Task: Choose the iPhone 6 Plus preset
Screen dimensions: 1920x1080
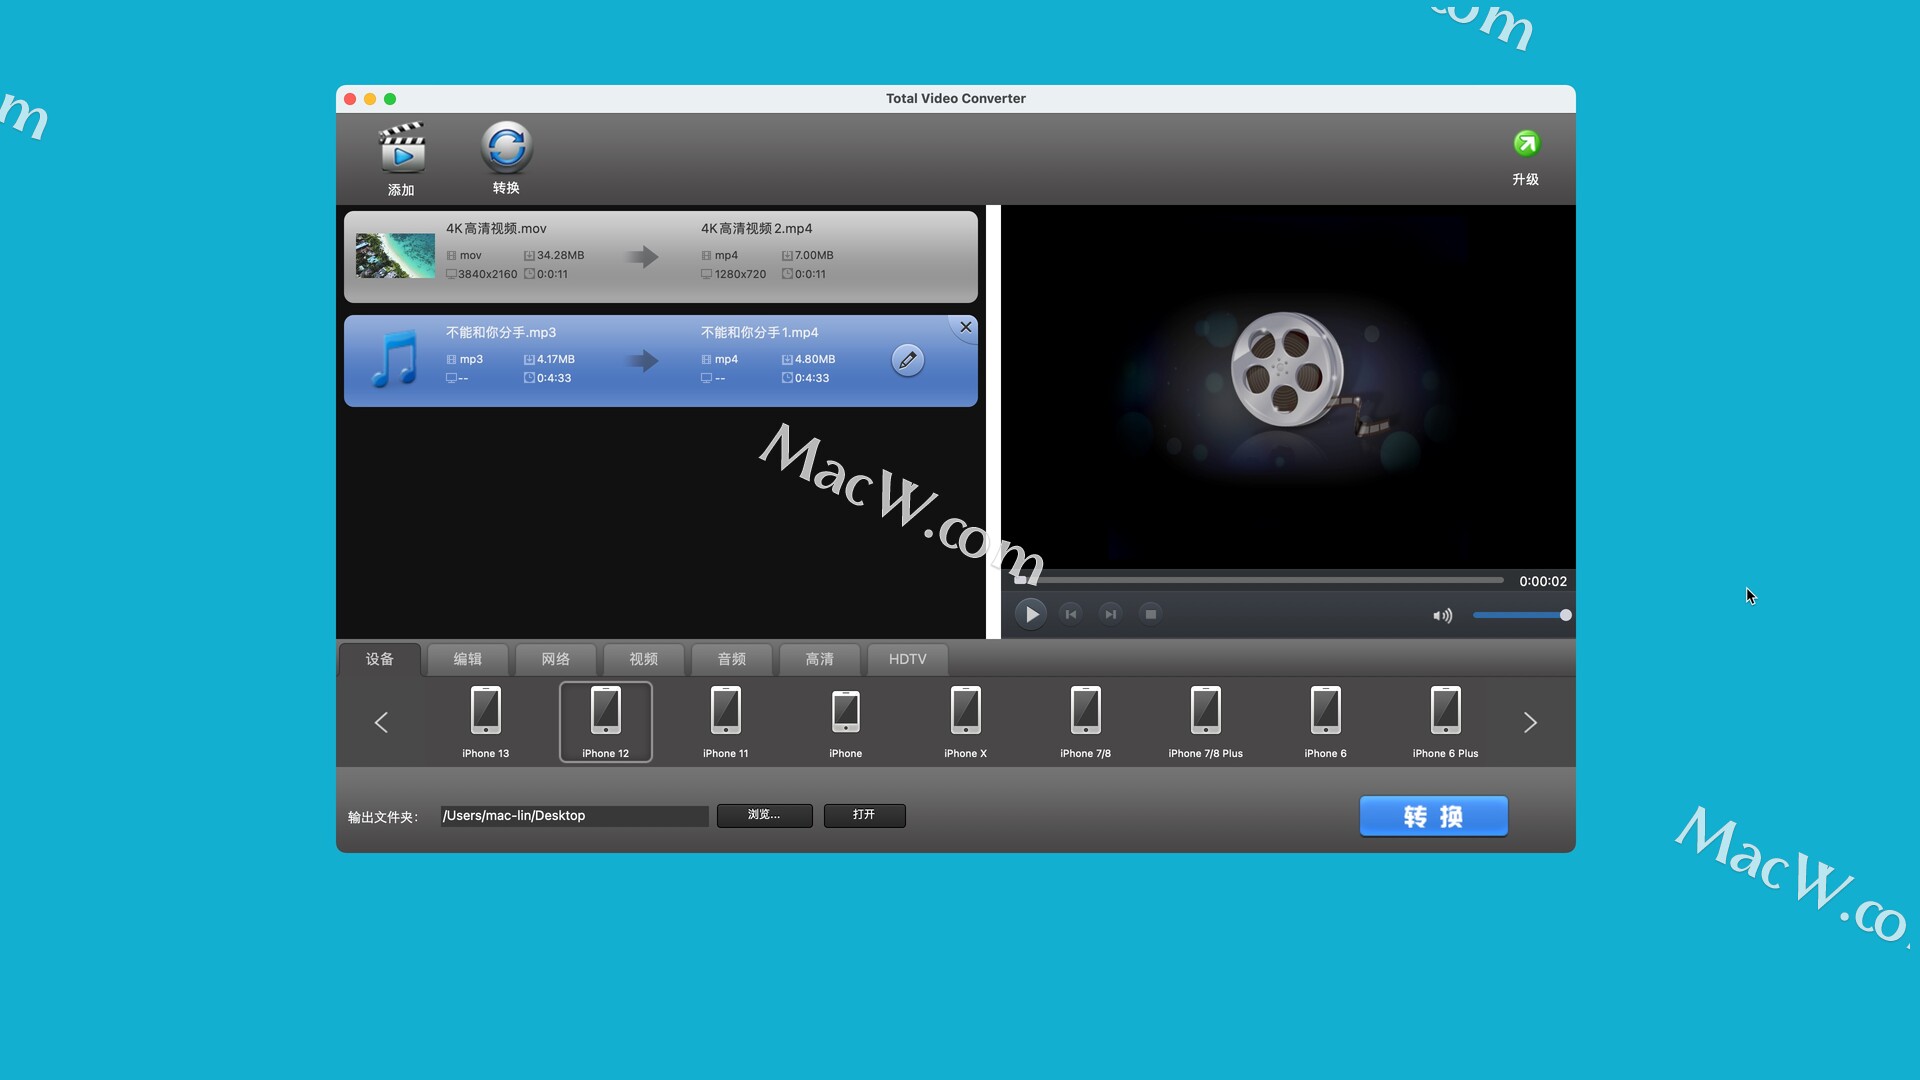Action: pyautogui.click(x=1446, y=722)
